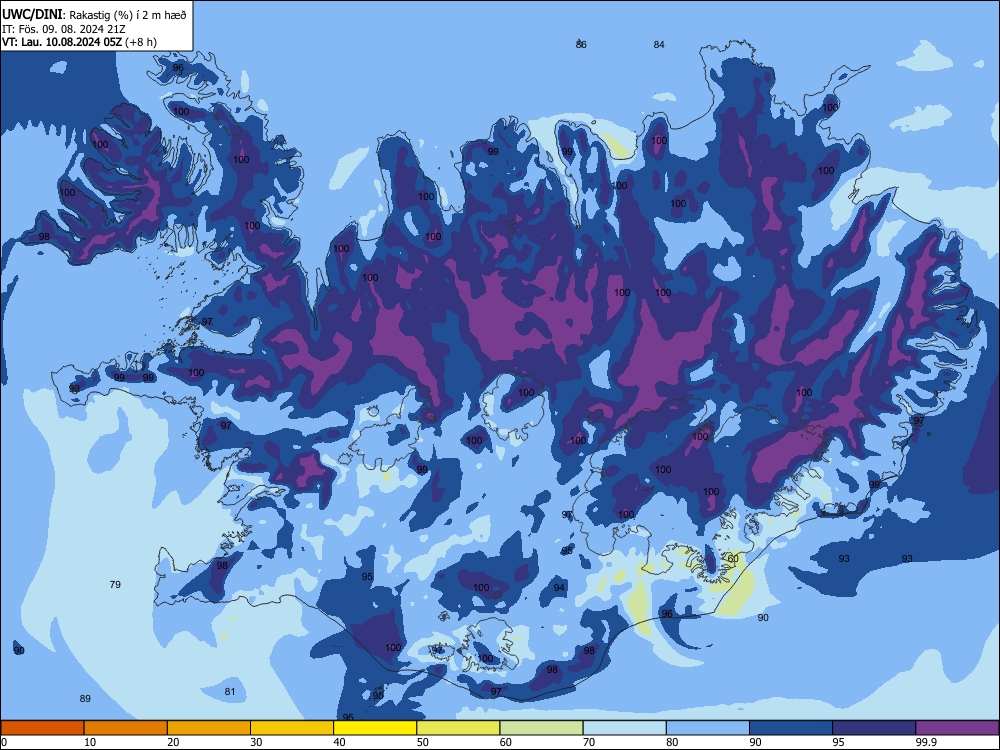Click the 'VT: Lau. 10.08.2024 05Z (+8 h)' line
This screenshot has height=750, width=1000.
79,42
